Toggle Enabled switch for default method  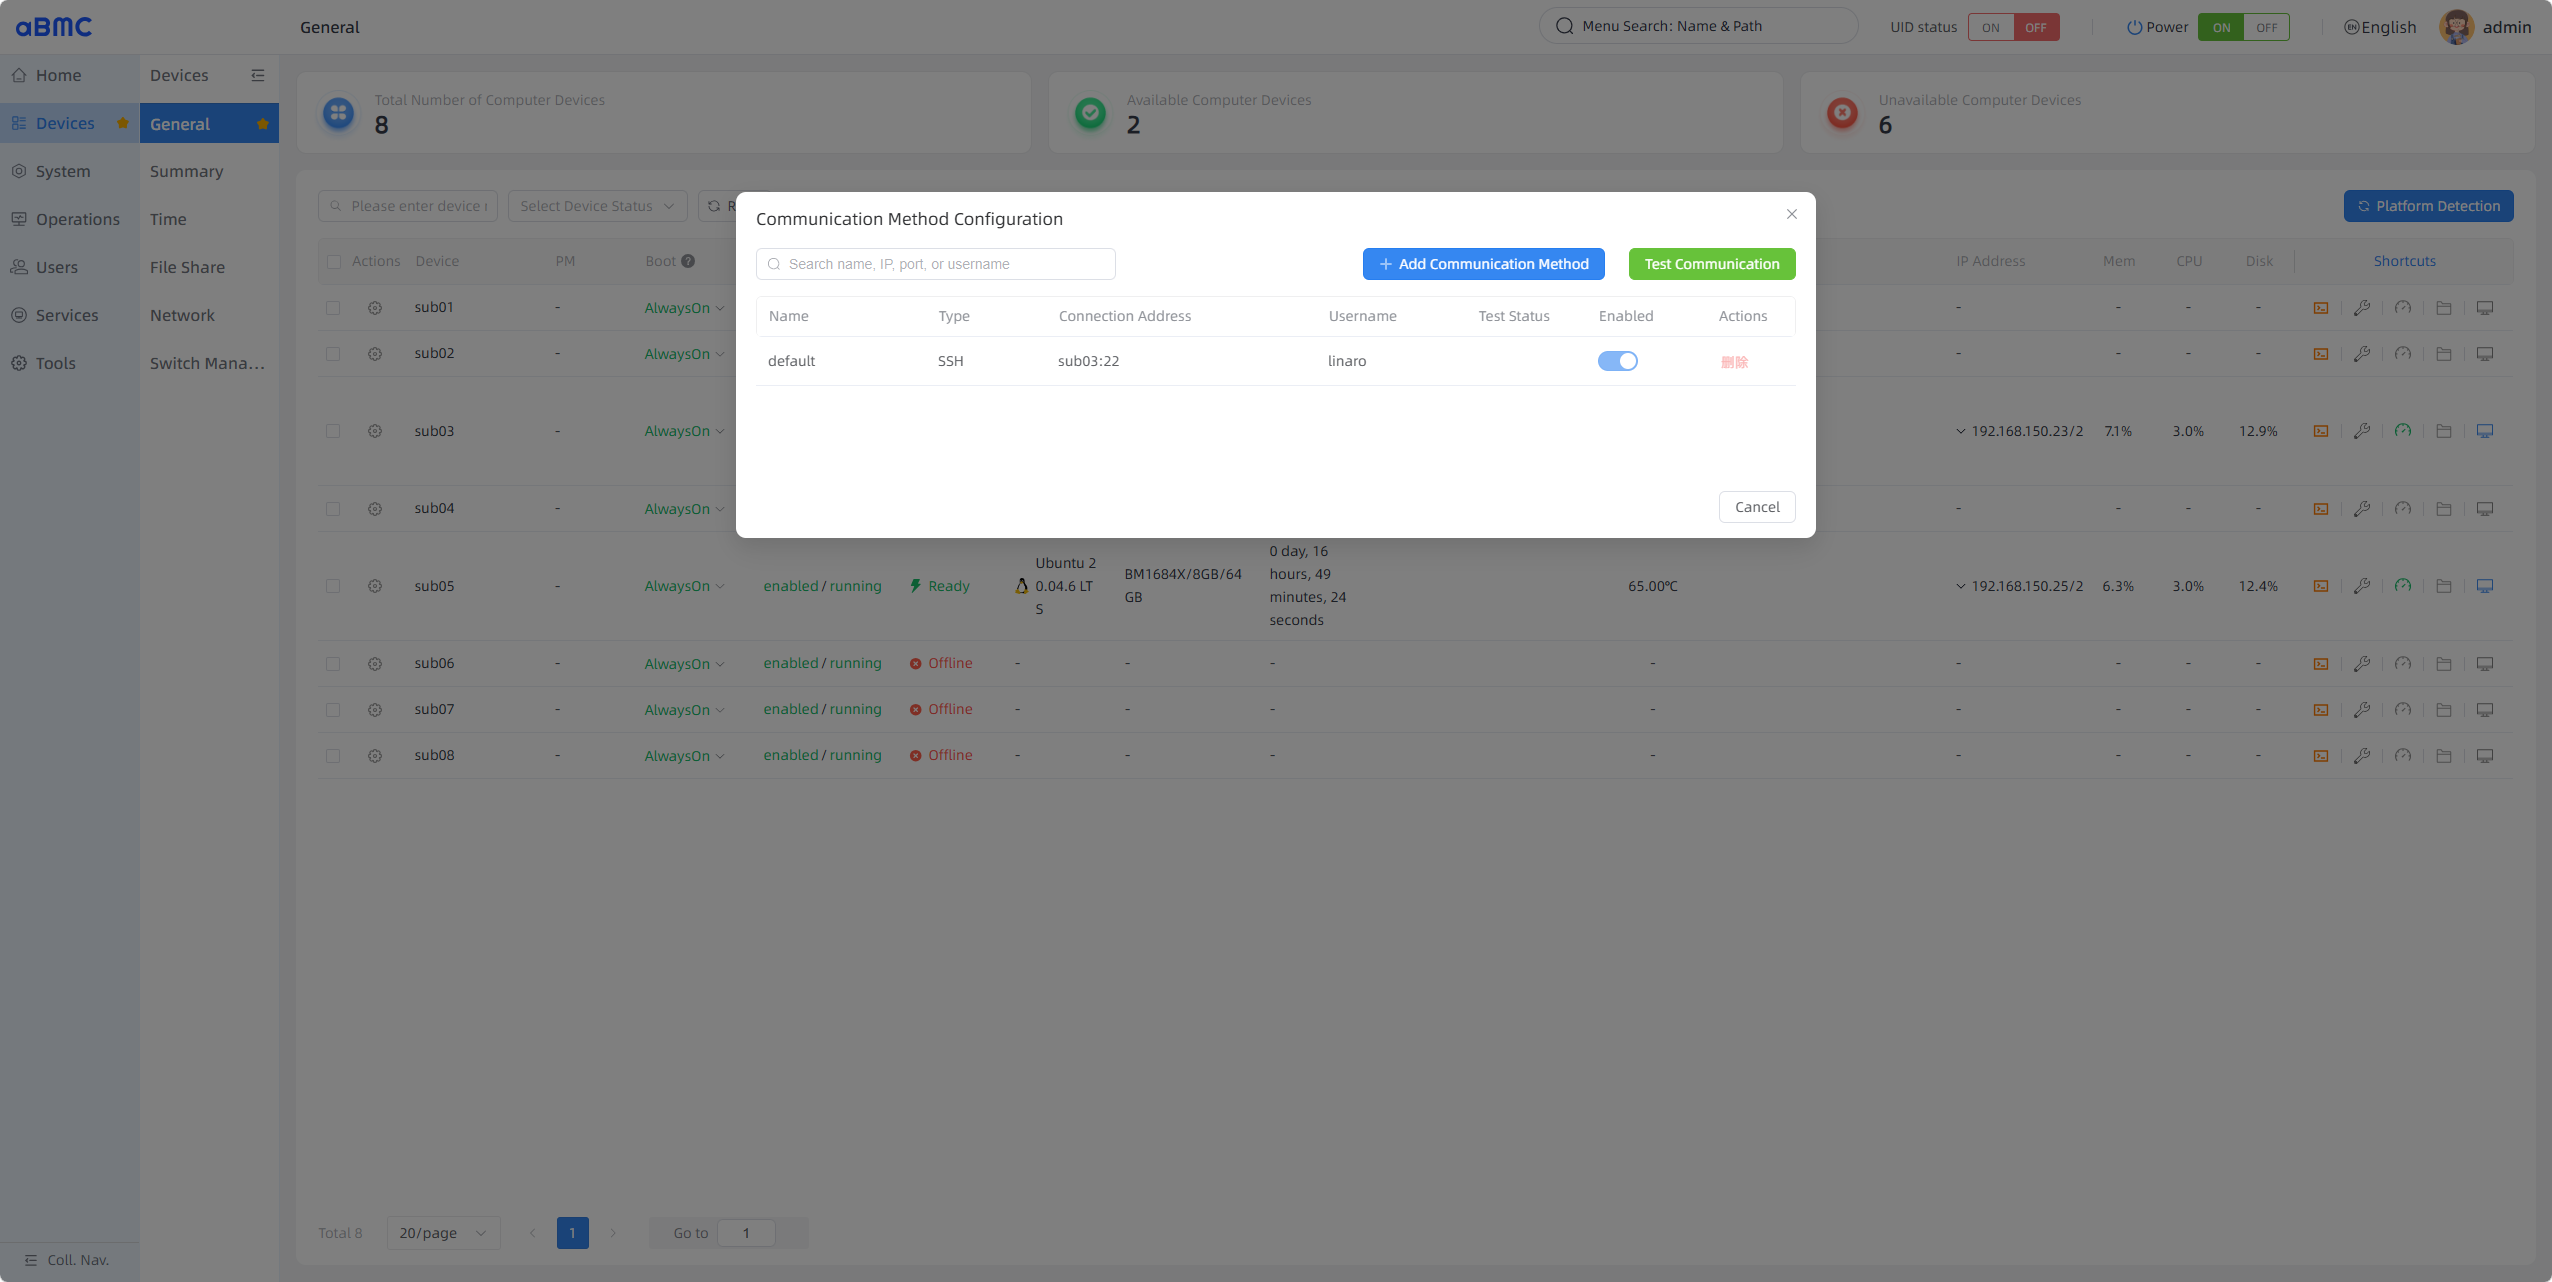tap(1617, 361)
